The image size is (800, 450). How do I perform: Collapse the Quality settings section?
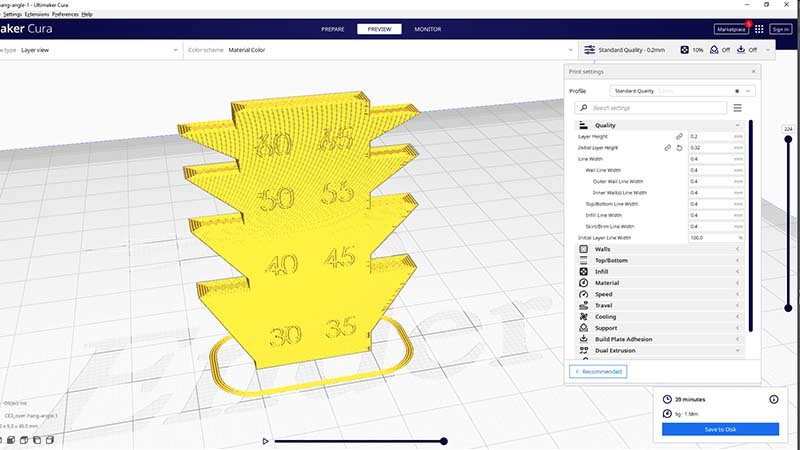(x=737, y=125)
